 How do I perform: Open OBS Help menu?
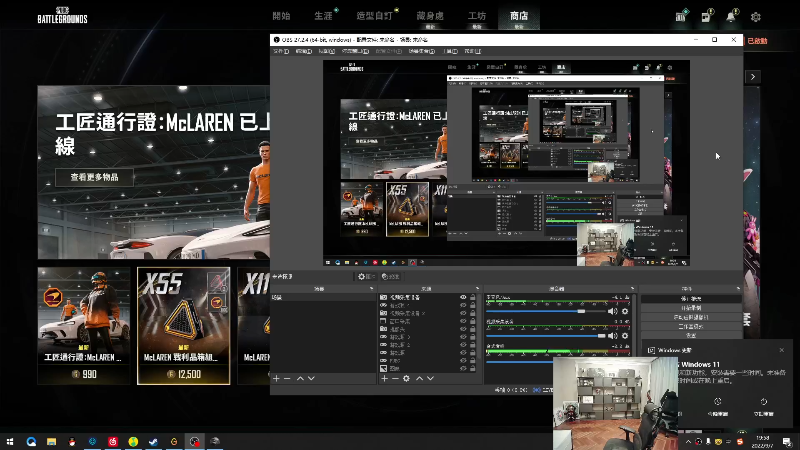coord(473,51)
